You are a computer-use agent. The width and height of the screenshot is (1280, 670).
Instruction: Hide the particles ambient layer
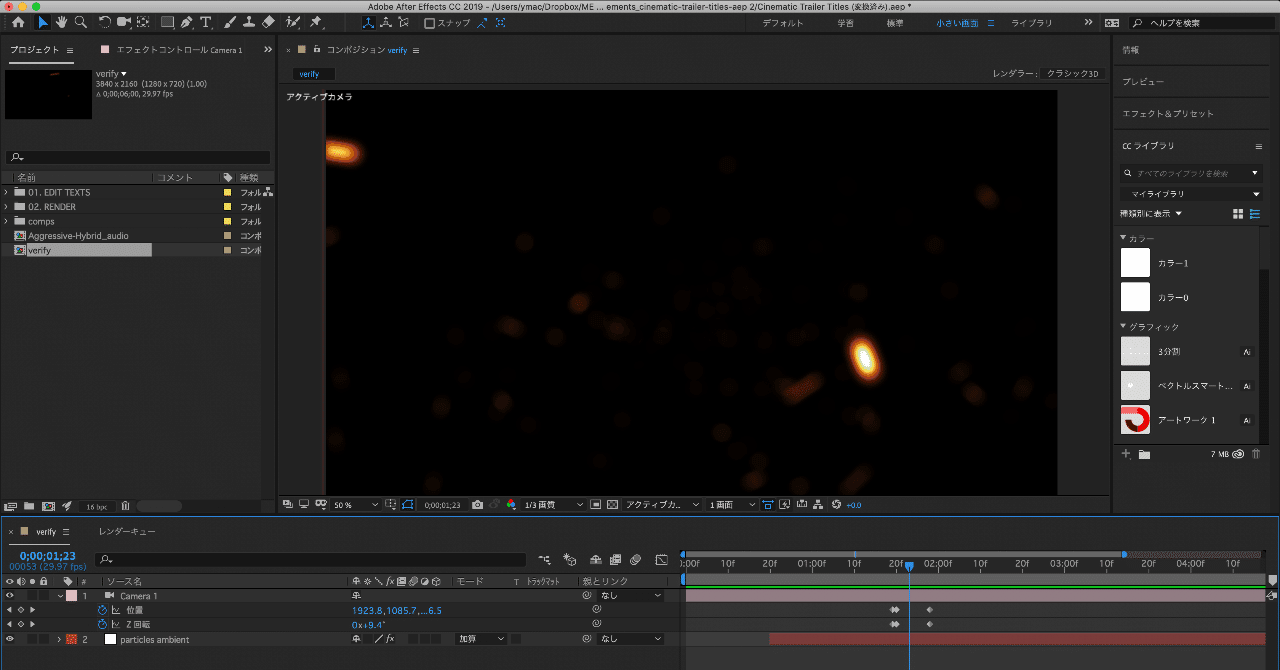(8, 639)
